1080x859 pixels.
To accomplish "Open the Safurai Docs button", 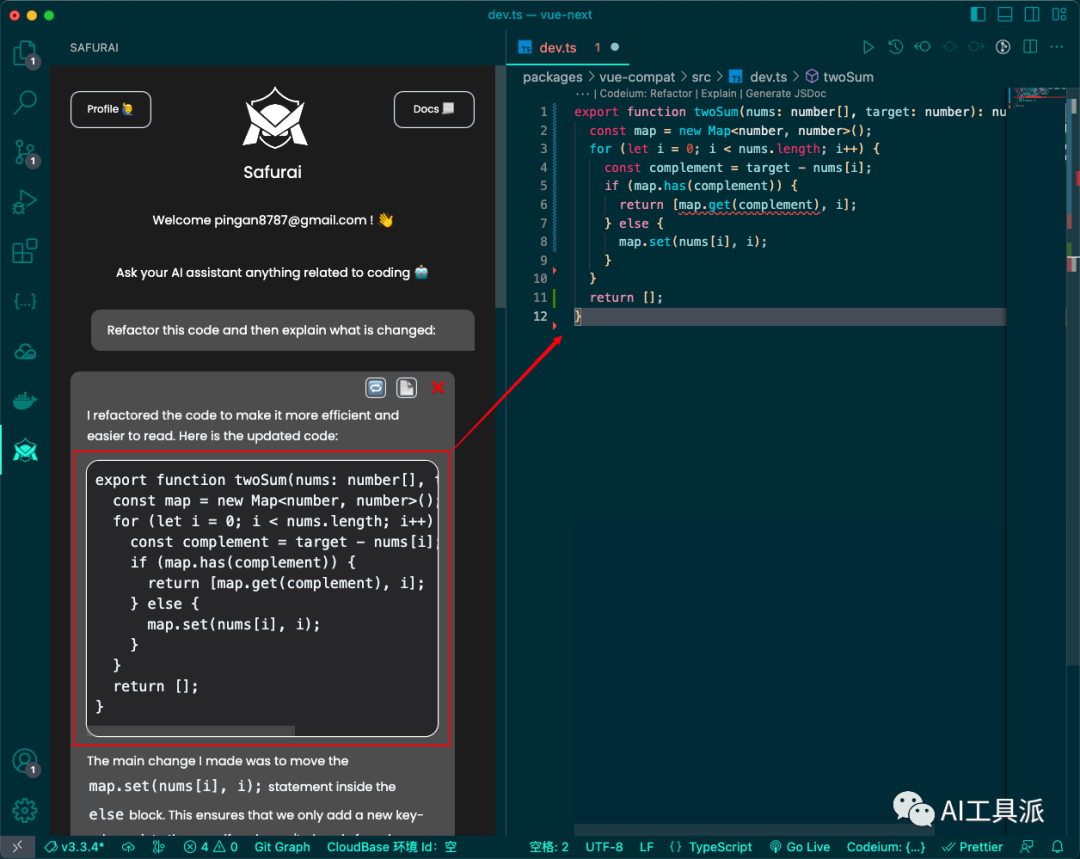I will [434, 110].
